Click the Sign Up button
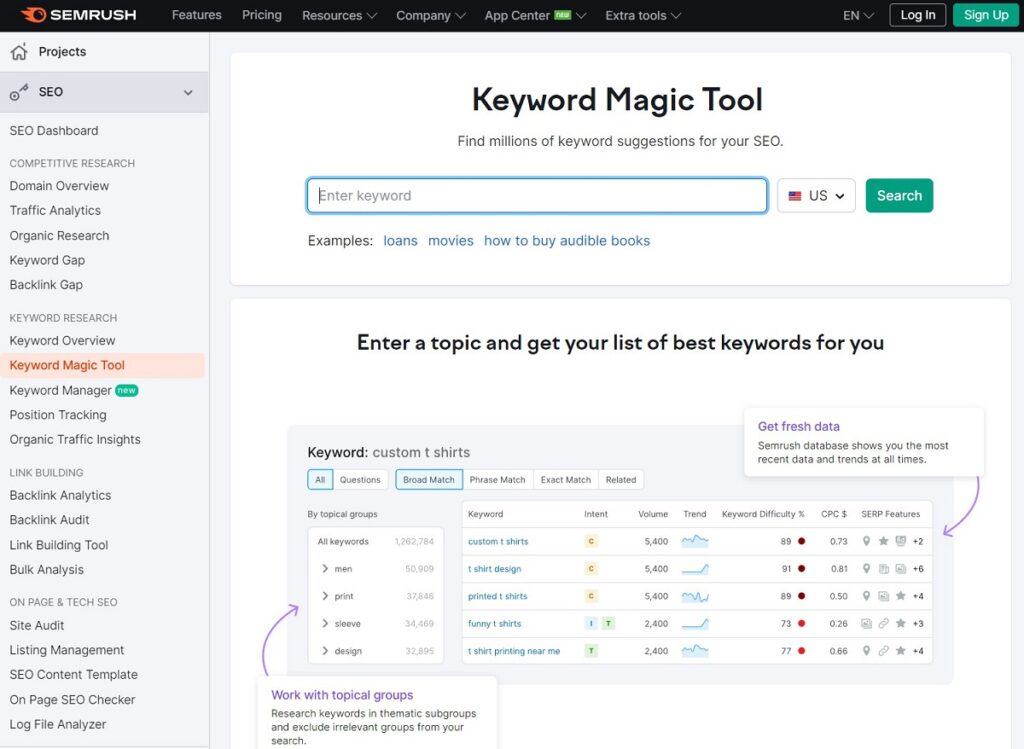Image resolution: width=1024 pixels, height=749 pixels. (985, 15)
